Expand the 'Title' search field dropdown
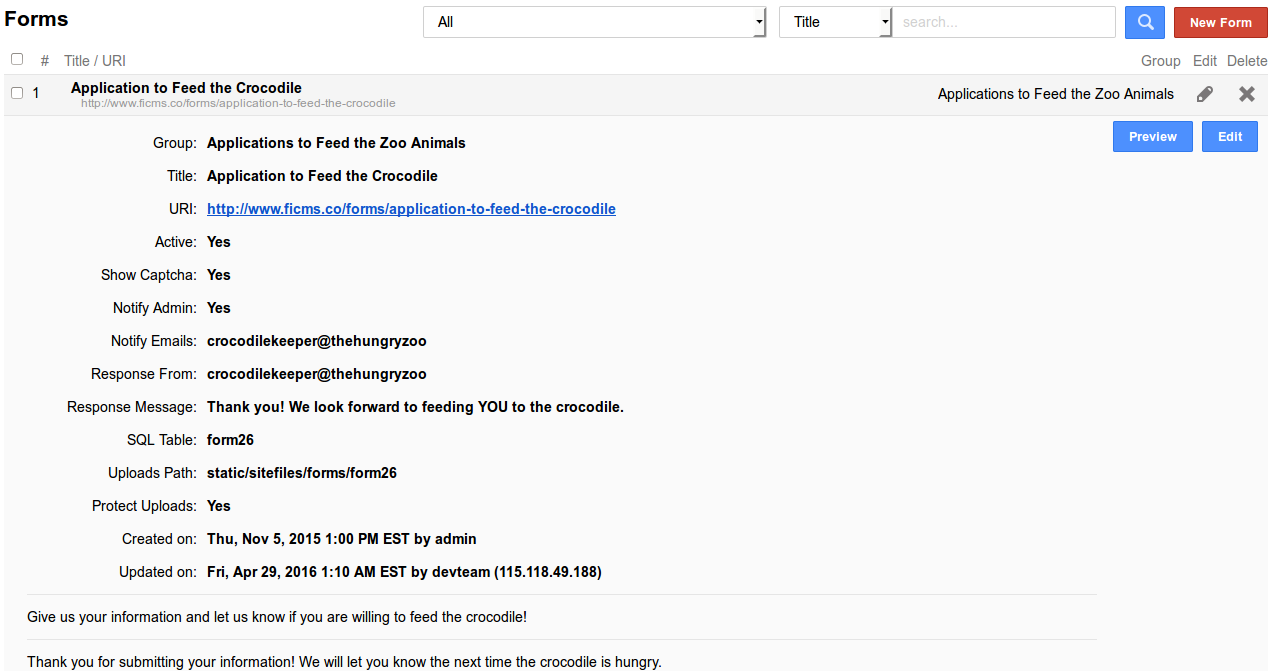This screenshot has width=1272, height=671. click(x=835, y=22)
